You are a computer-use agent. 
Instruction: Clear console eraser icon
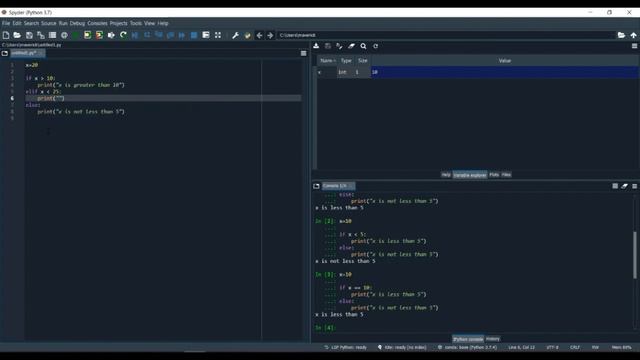624,186
